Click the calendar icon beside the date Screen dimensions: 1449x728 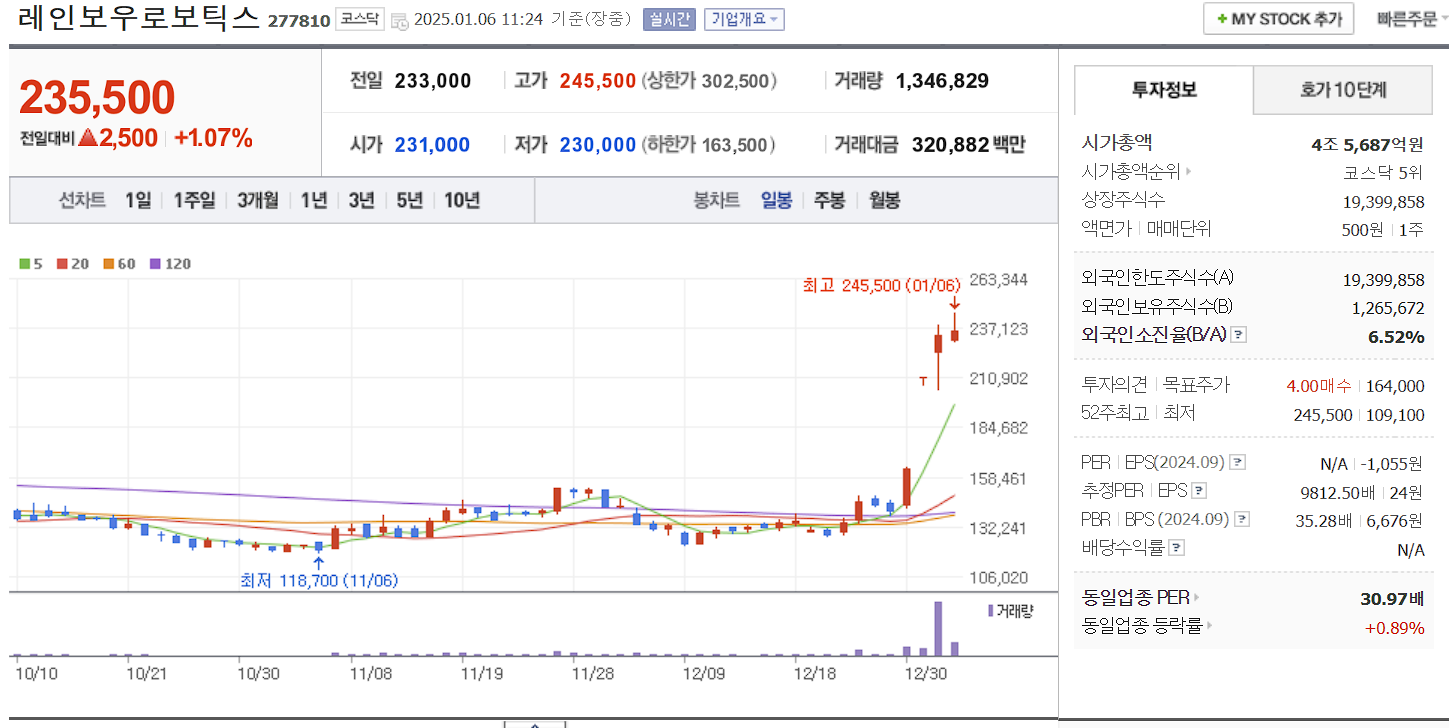click(399, 20)
